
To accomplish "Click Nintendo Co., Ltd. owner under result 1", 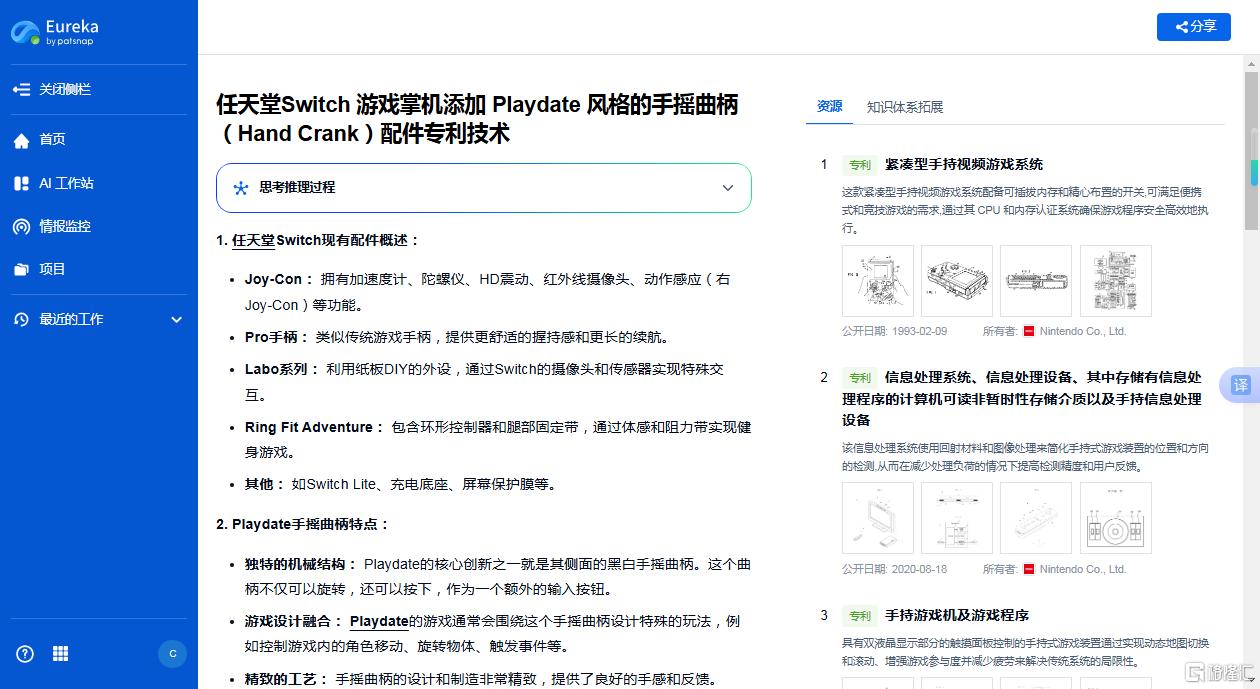I will [1083, 331].
